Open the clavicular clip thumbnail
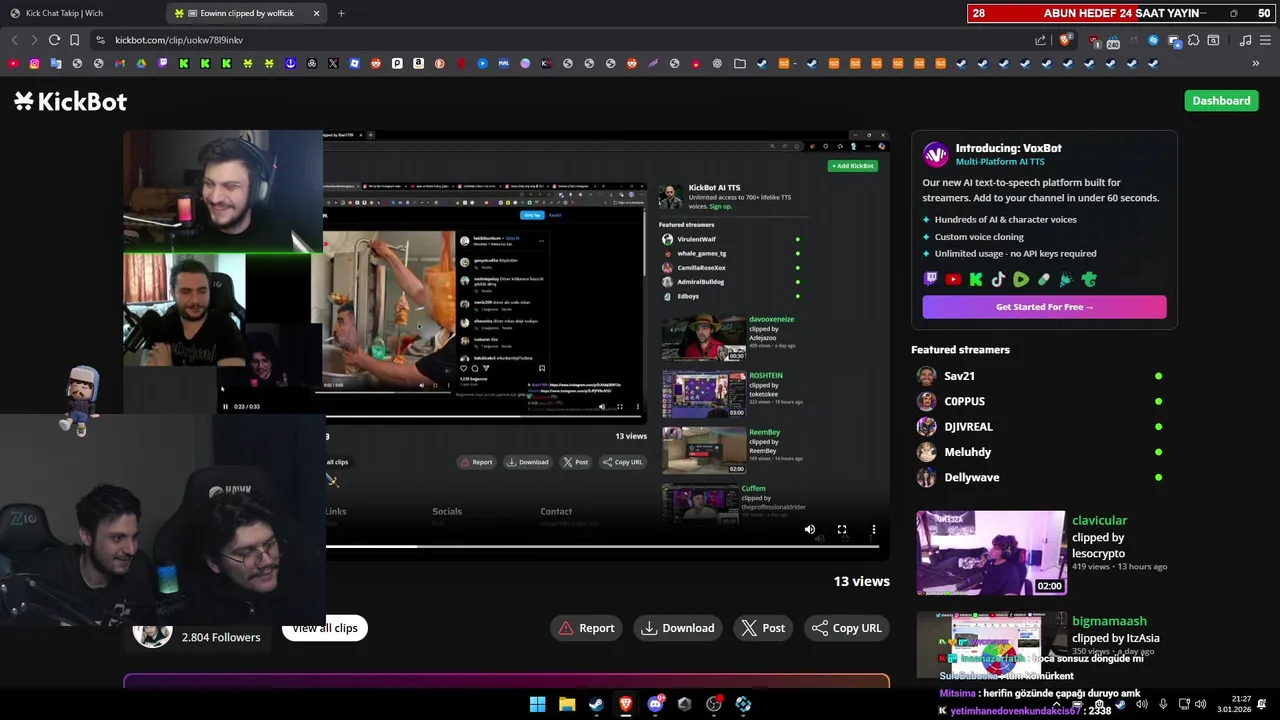 click(x=991, y=553)
